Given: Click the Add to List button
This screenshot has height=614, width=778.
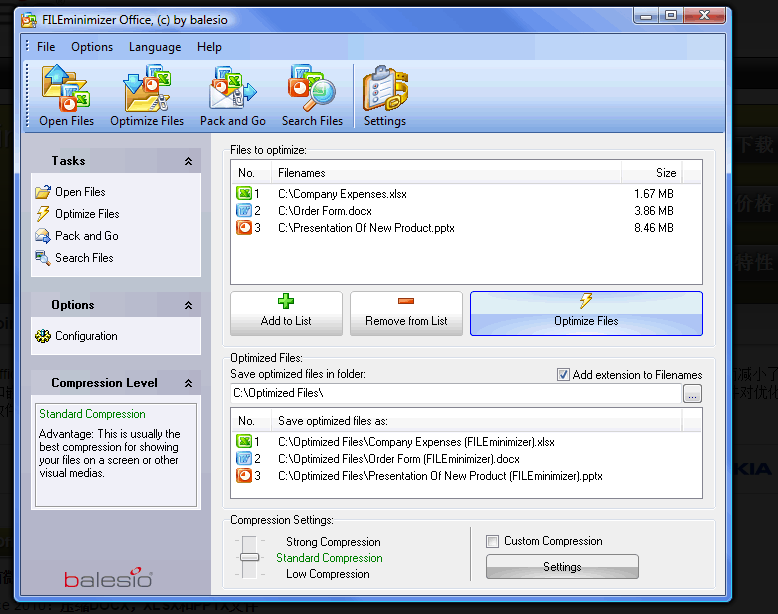Looking at the screenshot, I should point(286,313).
